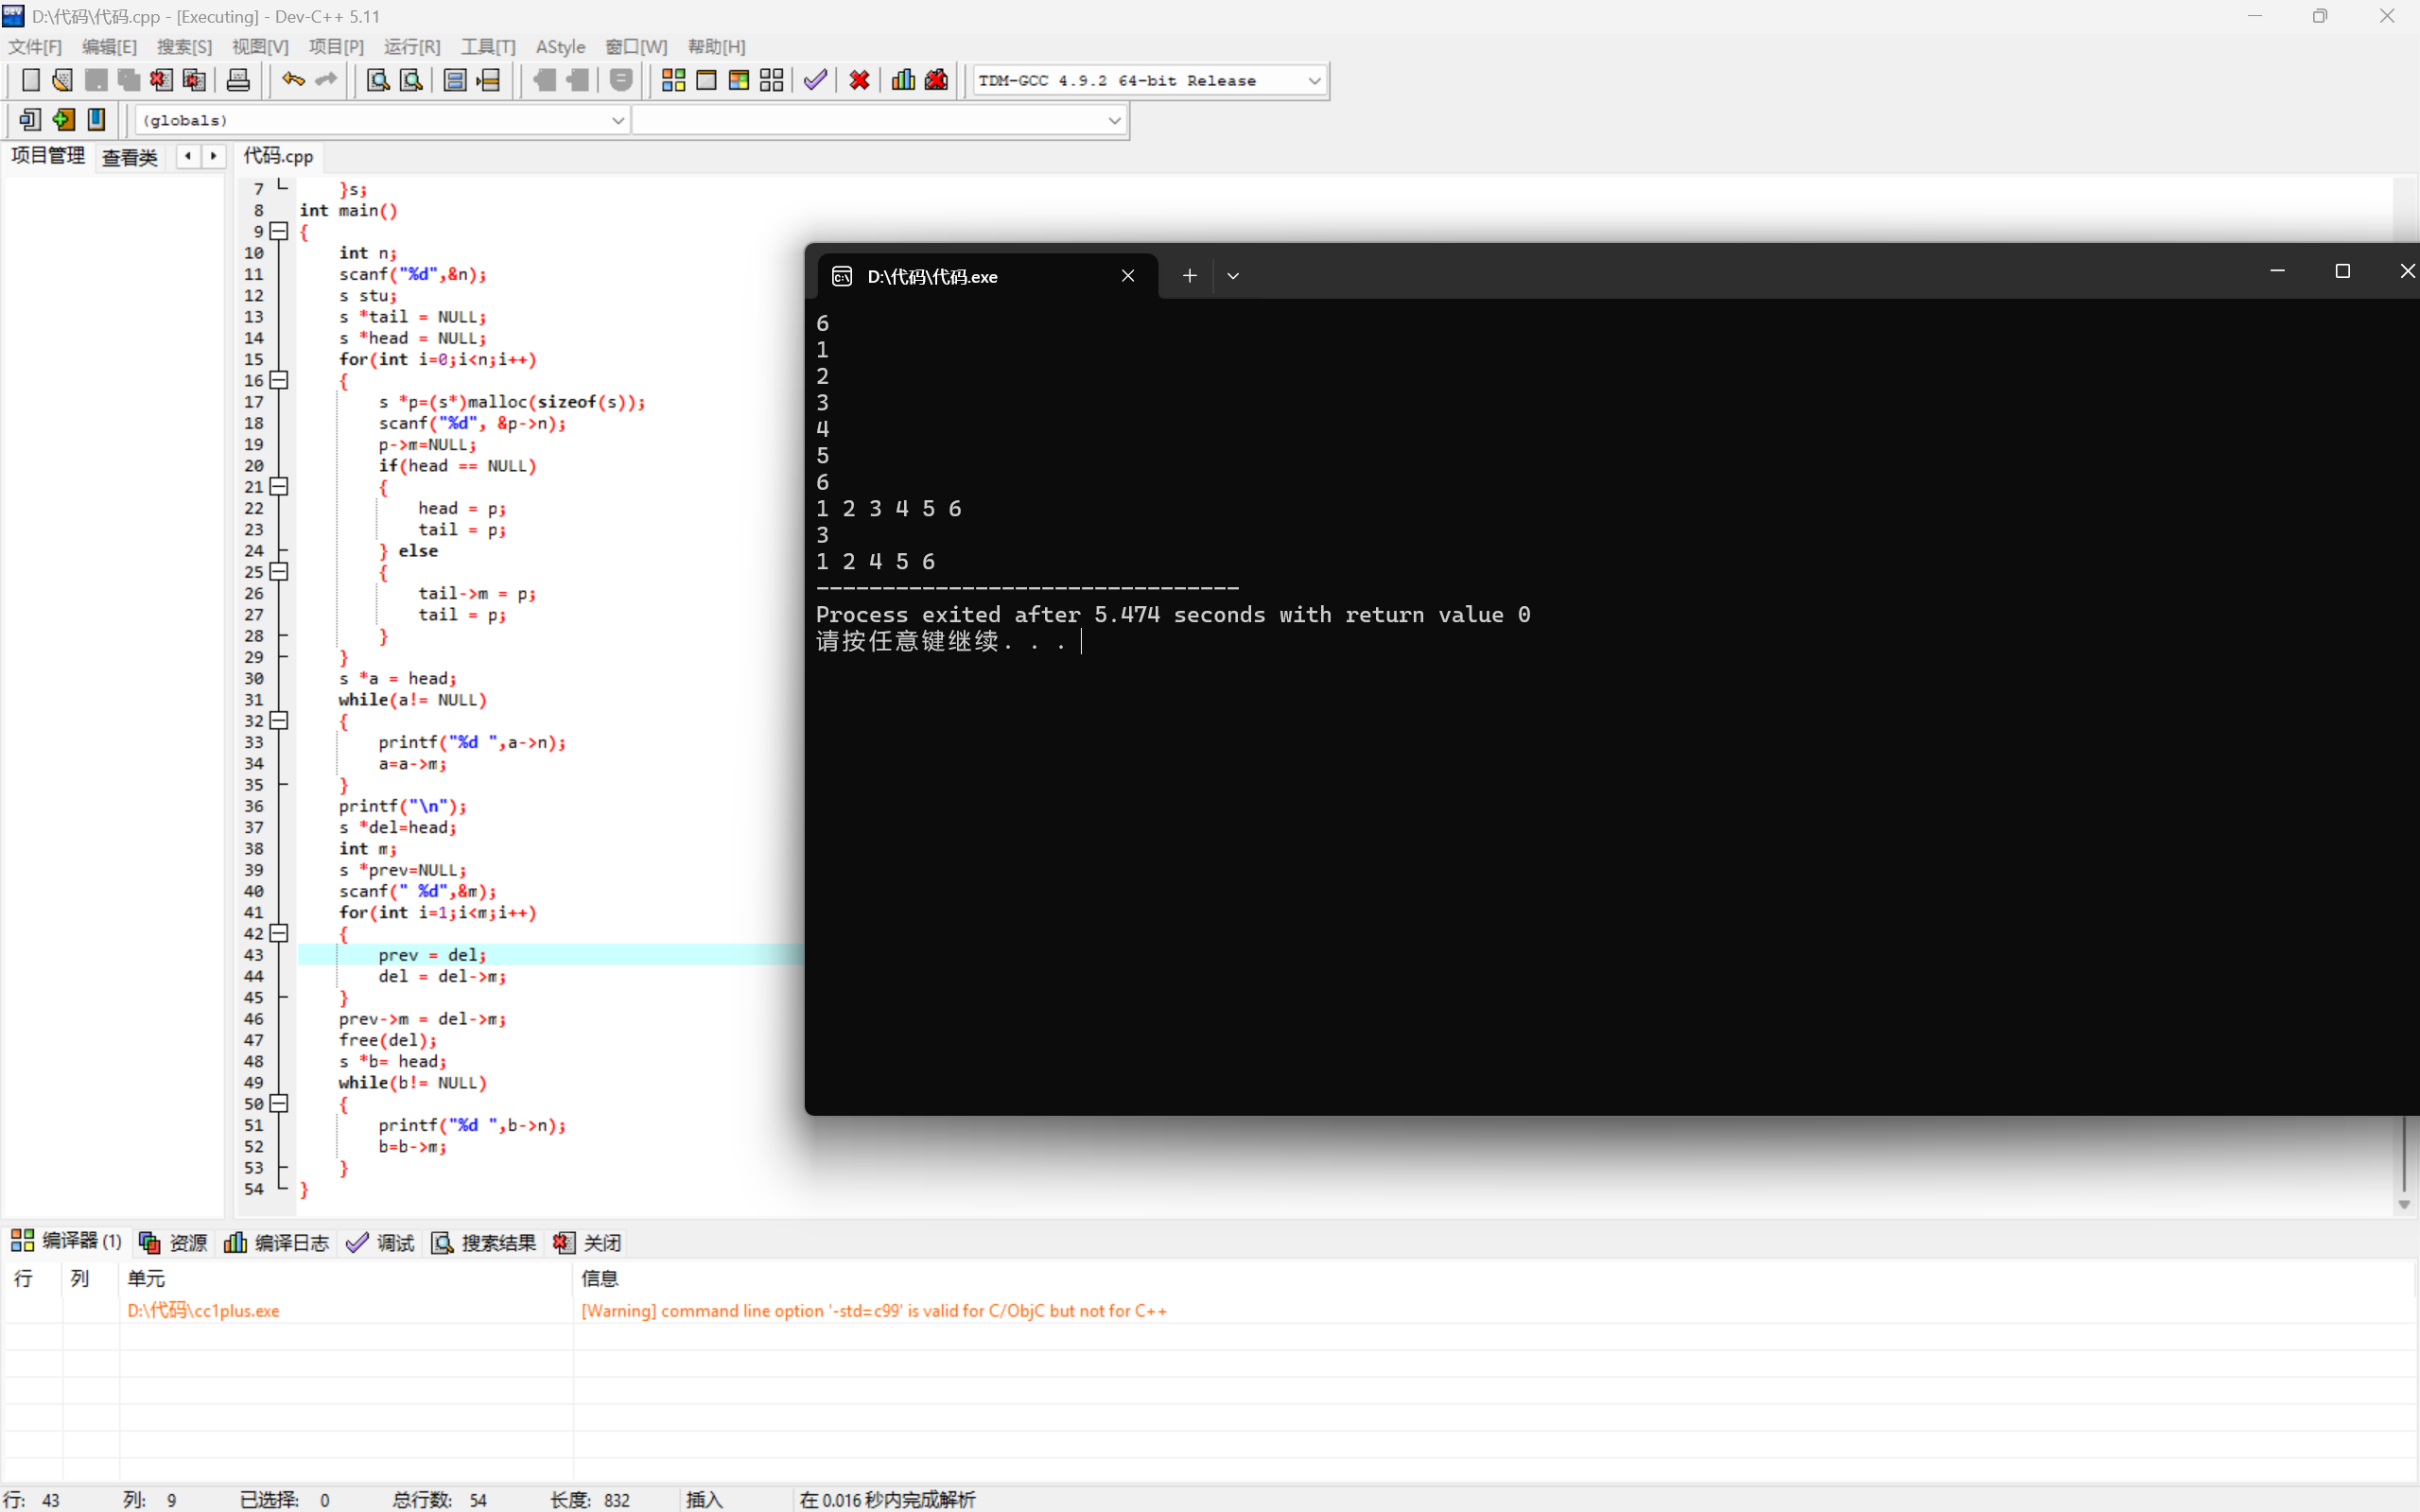Click the editor vertical scrollbar down arrow
This screenshot has height=1512, width=2420.
coord(2404,1205)
